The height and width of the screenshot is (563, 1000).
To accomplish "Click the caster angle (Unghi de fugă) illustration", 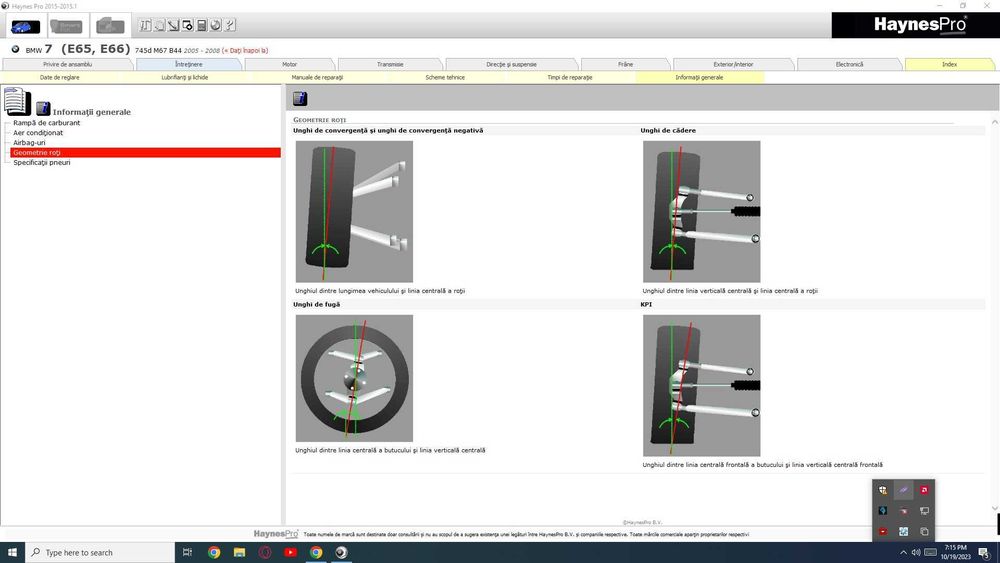I will tap(354, 378).
